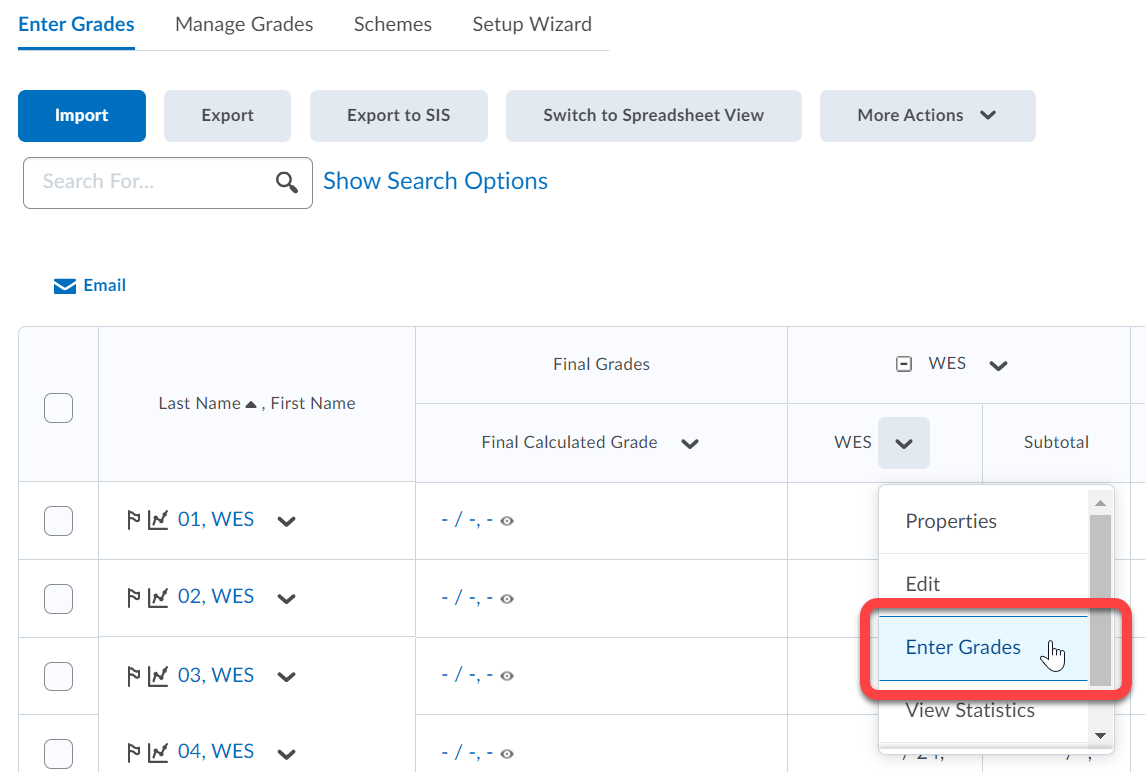Screen dimensions: 1145x772
Task: Click the search magnifier icon
Action: coord(287,182)
